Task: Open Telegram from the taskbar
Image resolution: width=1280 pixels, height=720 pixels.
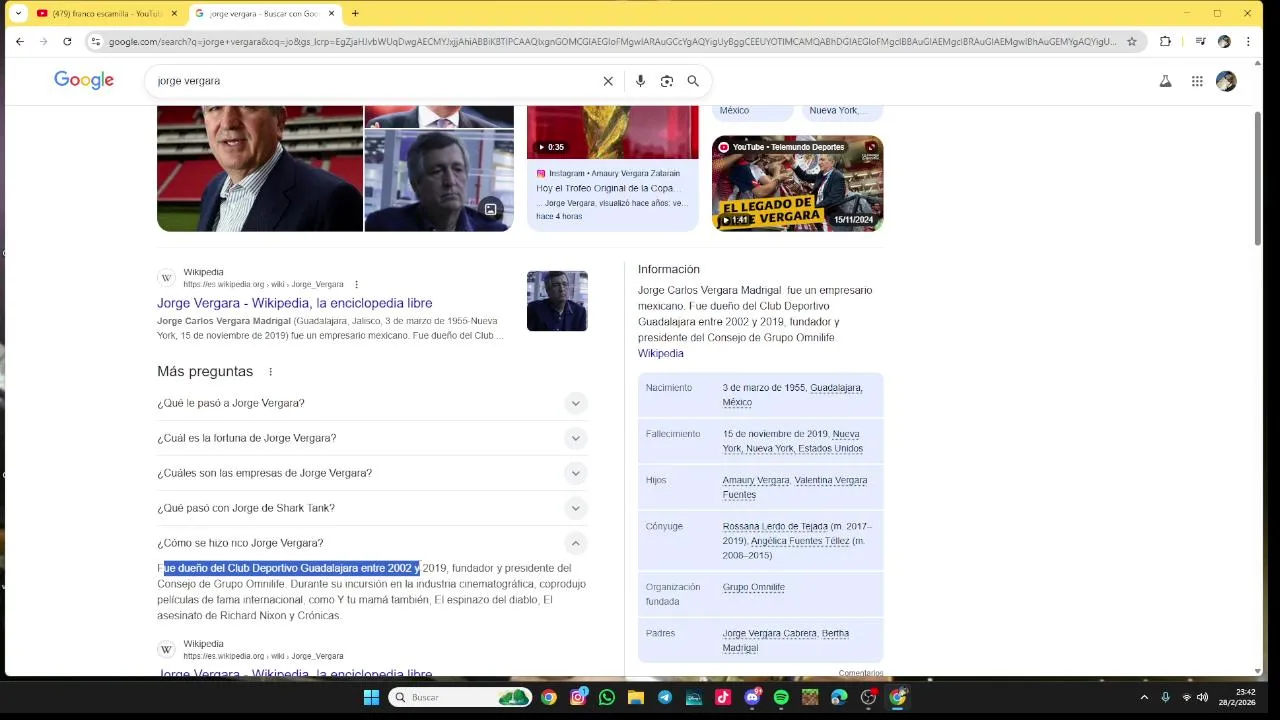Action: [x=665, y=697]
